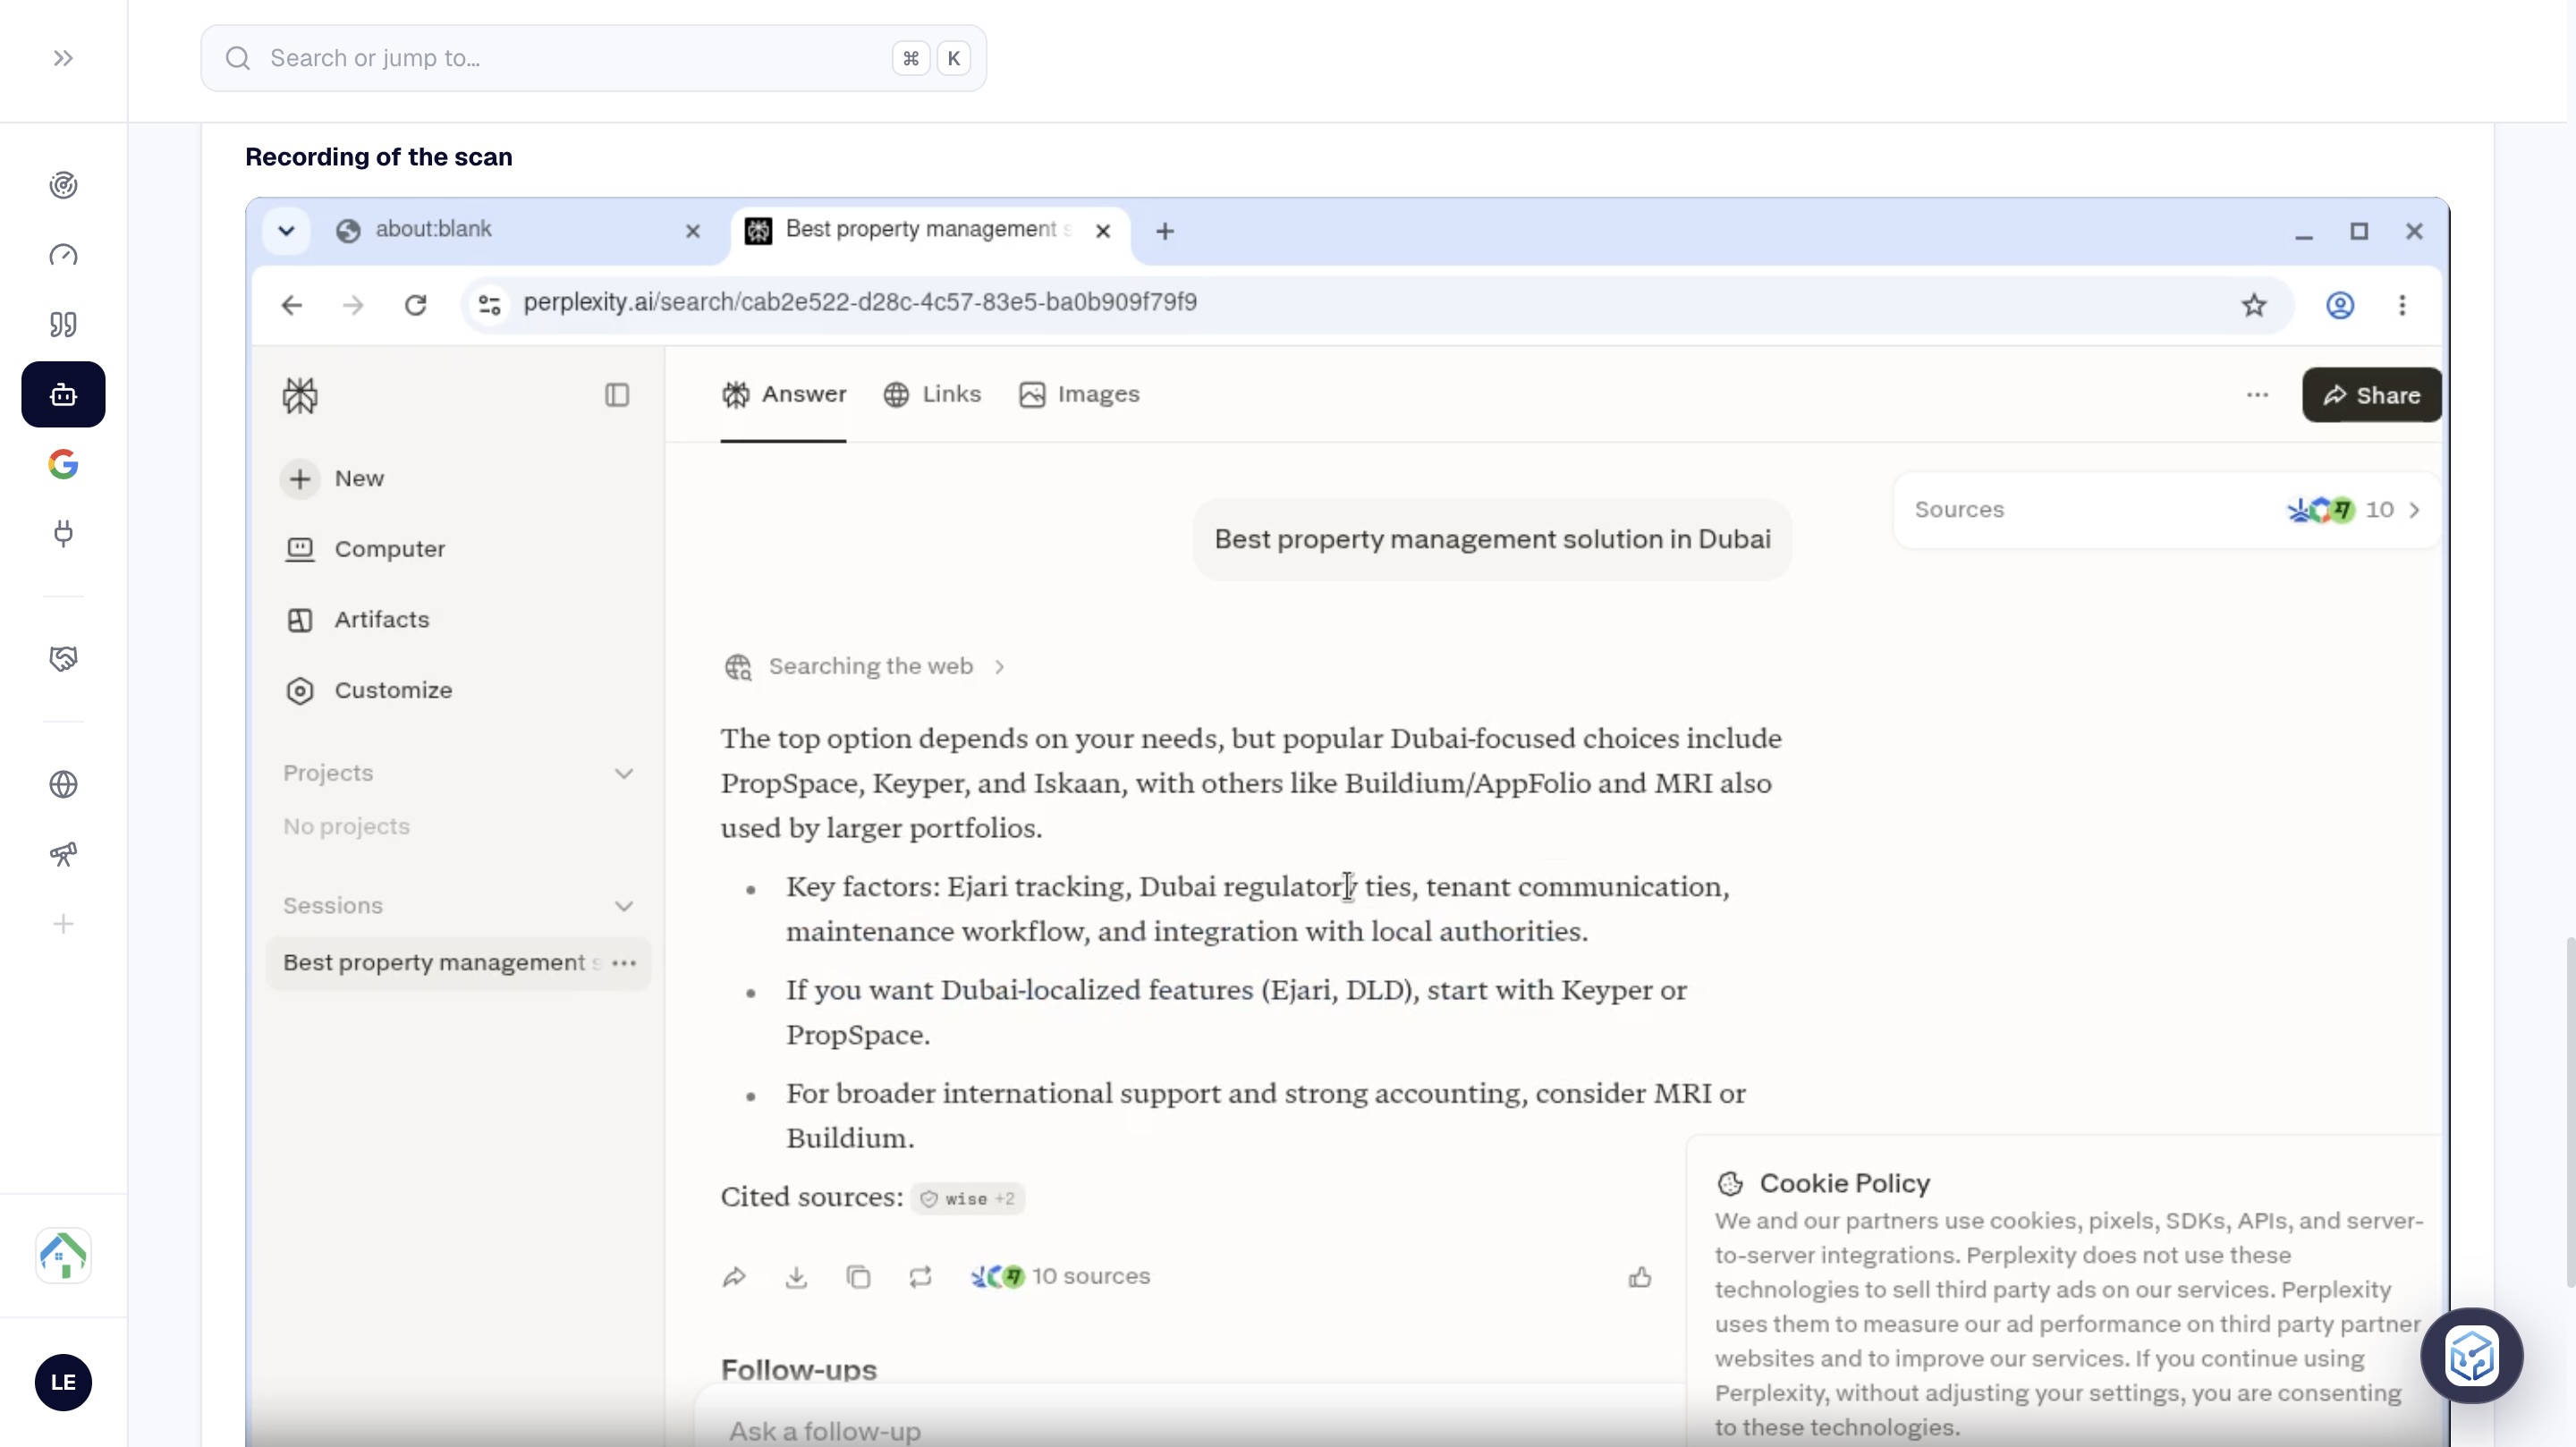Expand the left sidebar with double-chevron icon
This screenshot has height=1447, width=2576.
click(x=63, y=58)
